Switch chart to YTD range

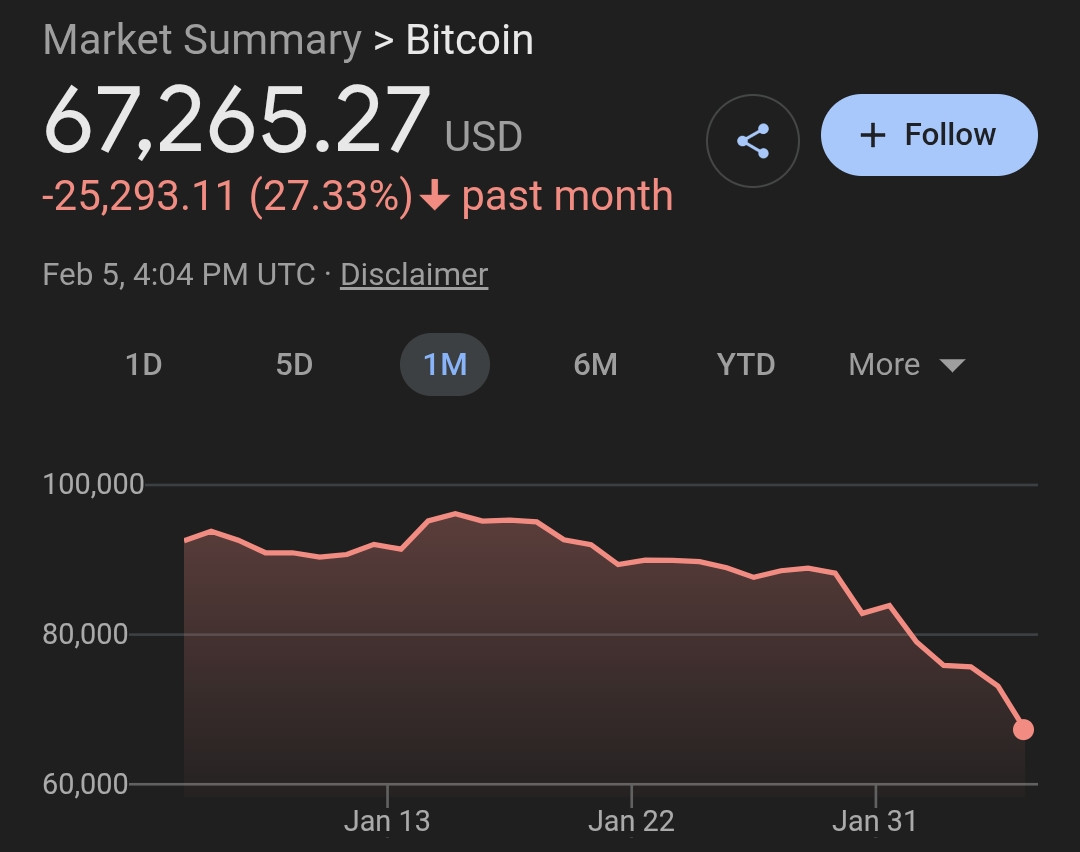click(746, 364)
